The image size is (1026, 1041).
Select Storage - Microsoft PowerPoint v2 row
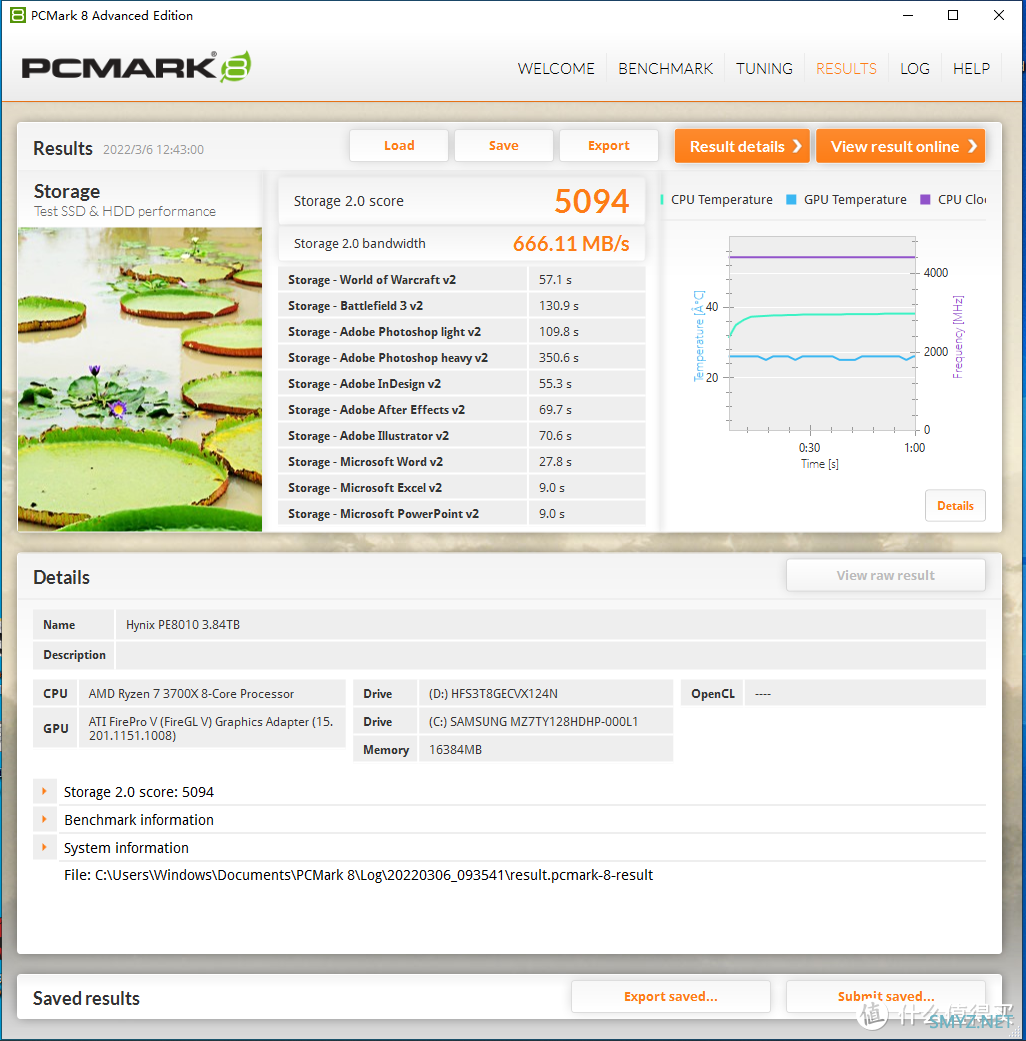tap(462, 513)
